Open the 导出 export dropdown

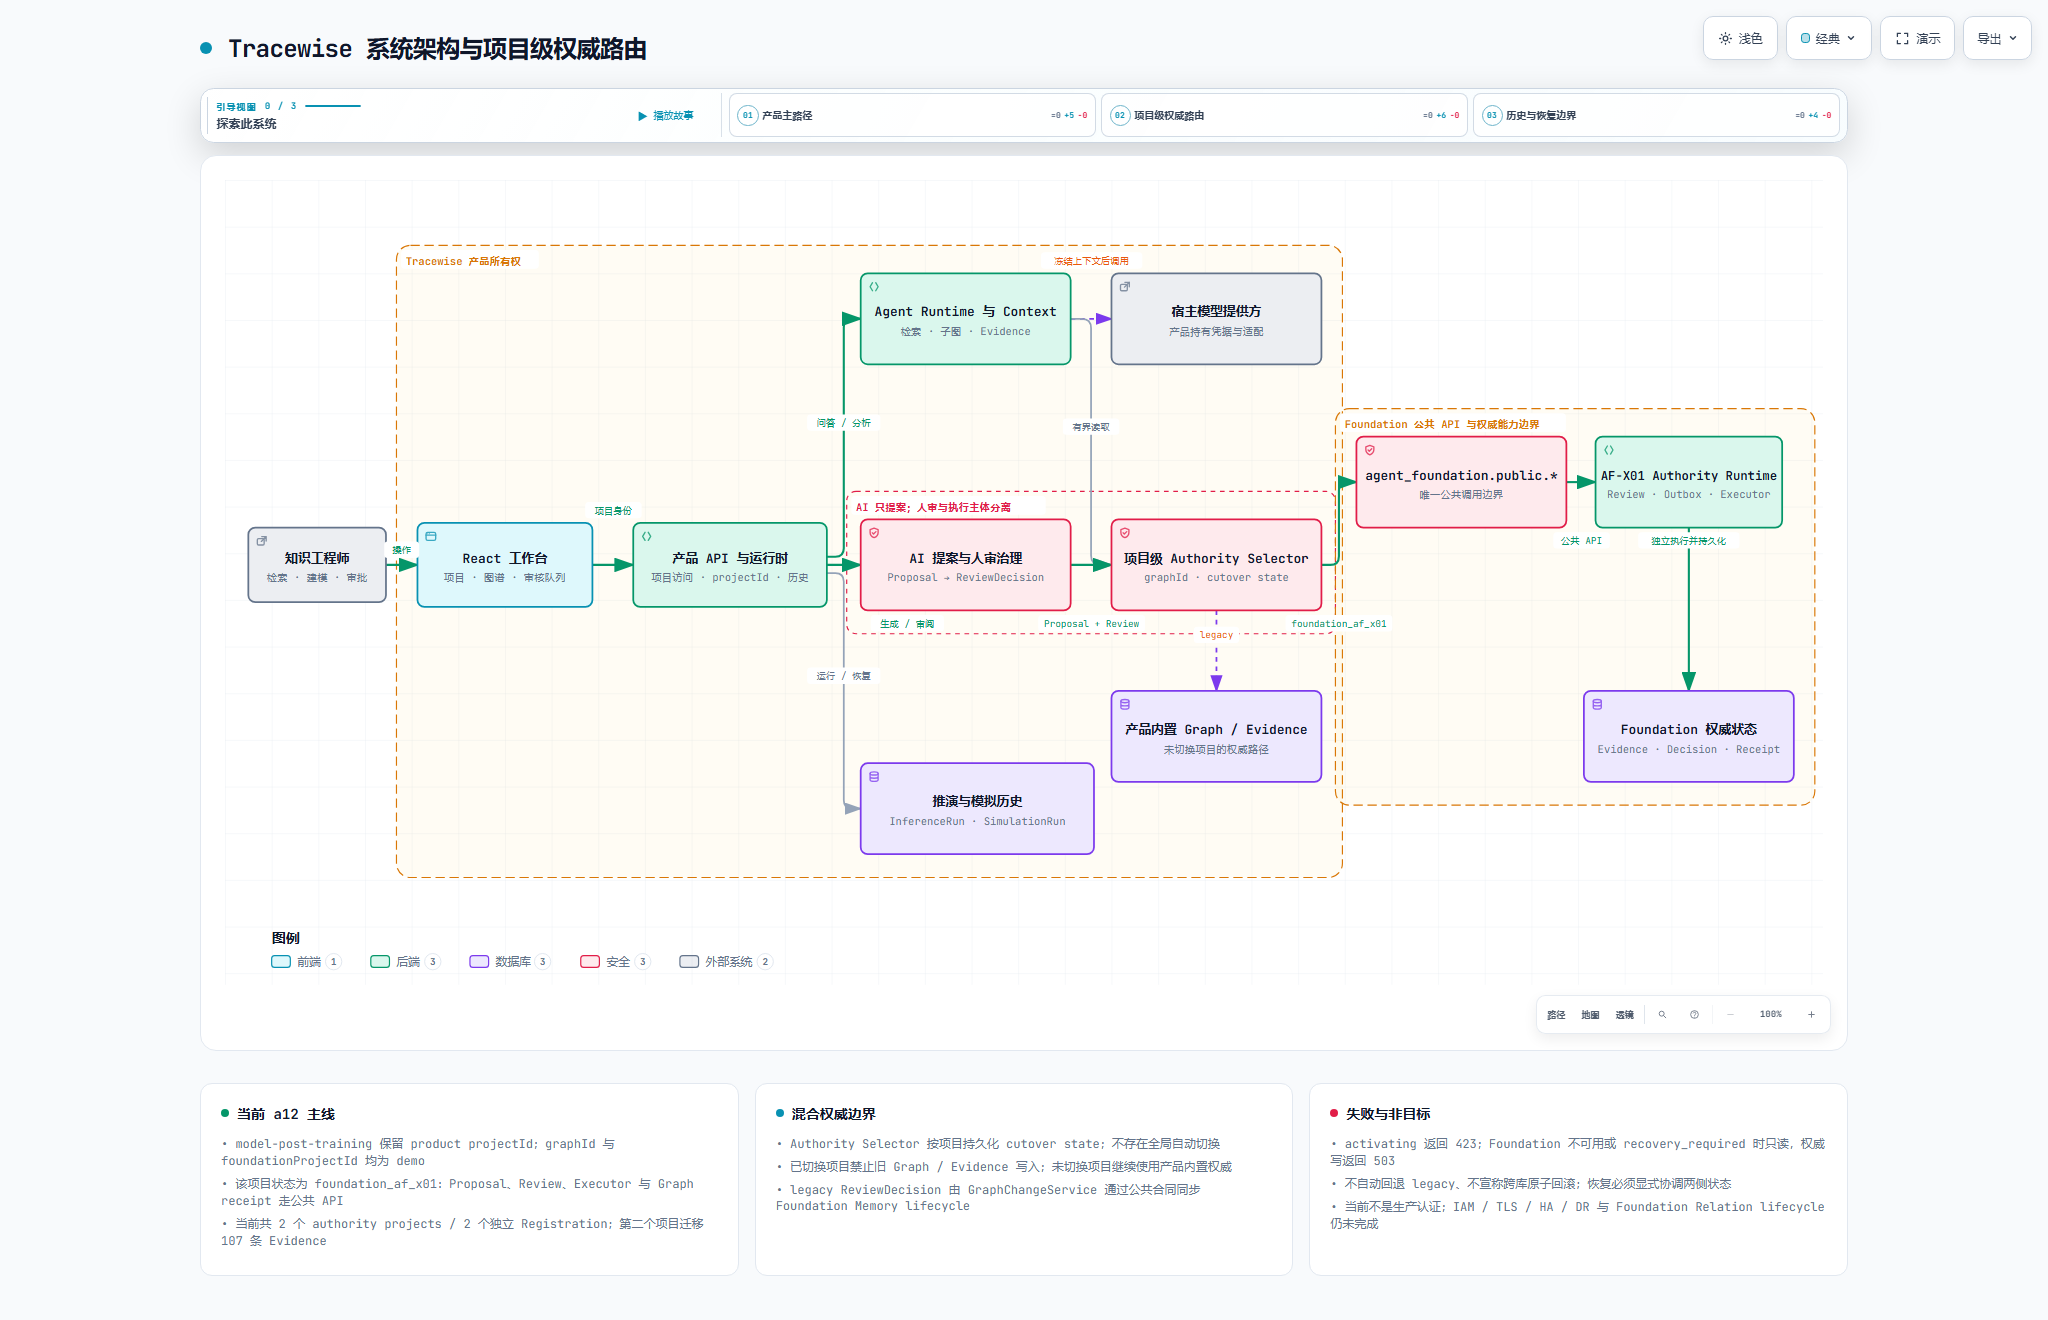pos(1997,38)
